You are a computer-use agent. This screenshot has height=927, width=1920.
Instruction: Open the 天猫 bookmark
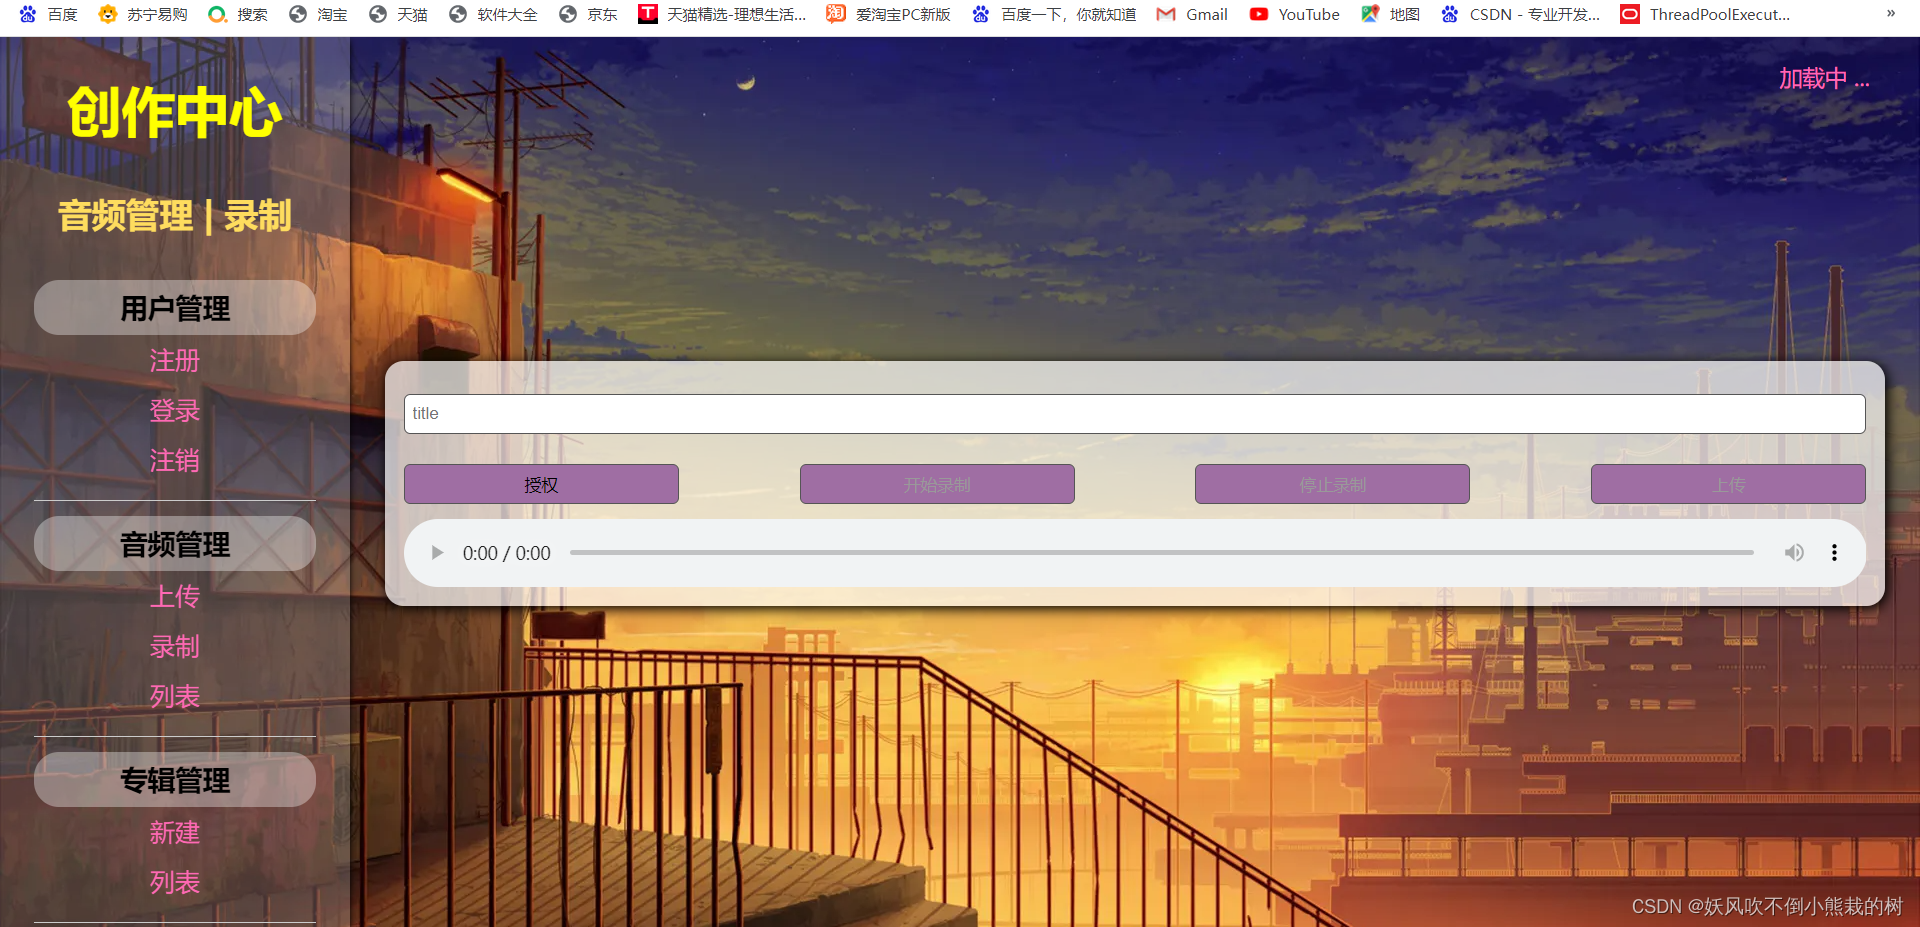point(398,14)
